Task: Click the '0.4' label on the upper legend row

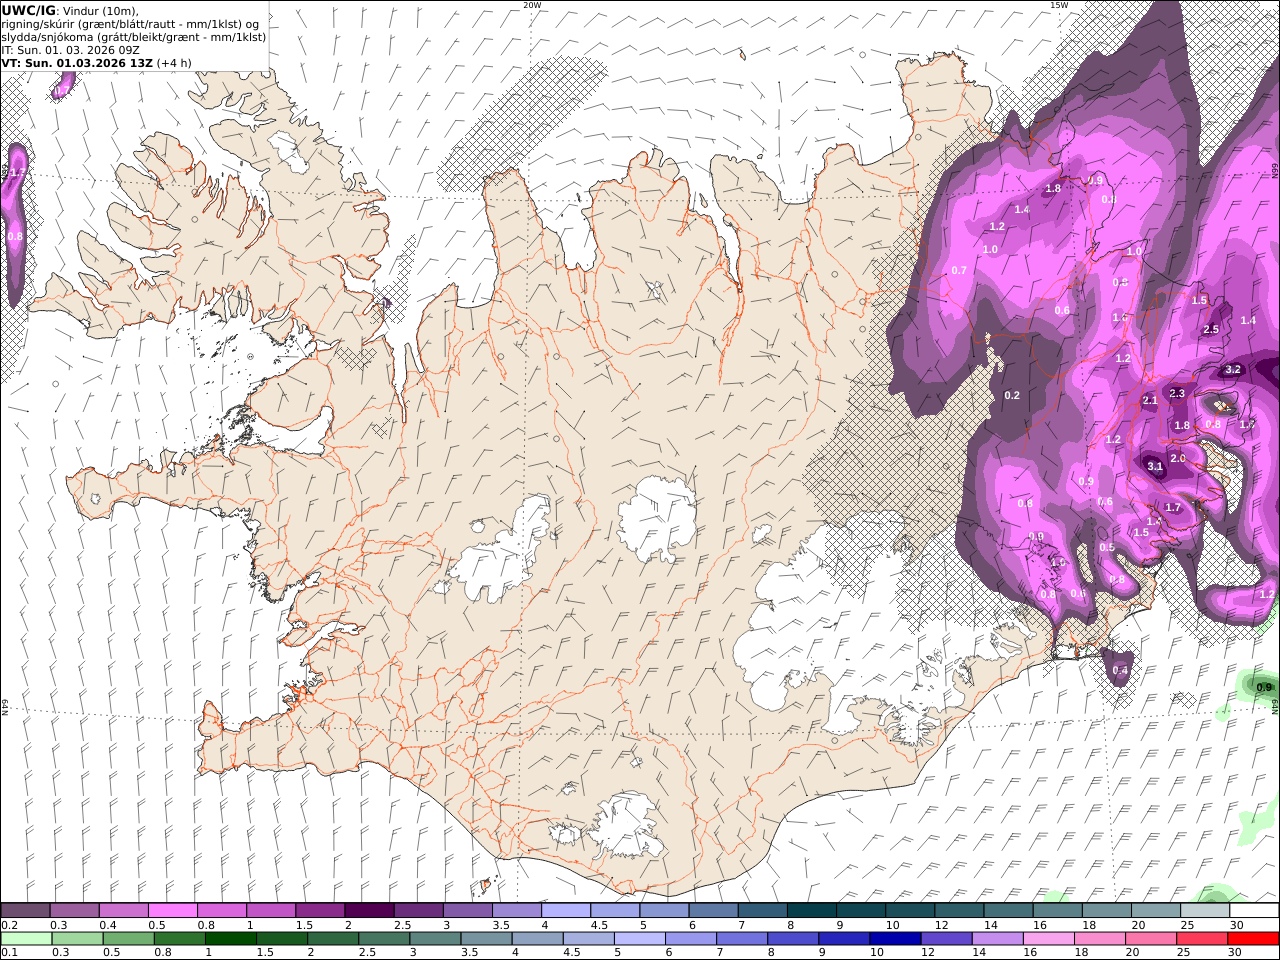Action: pos(108,925)
